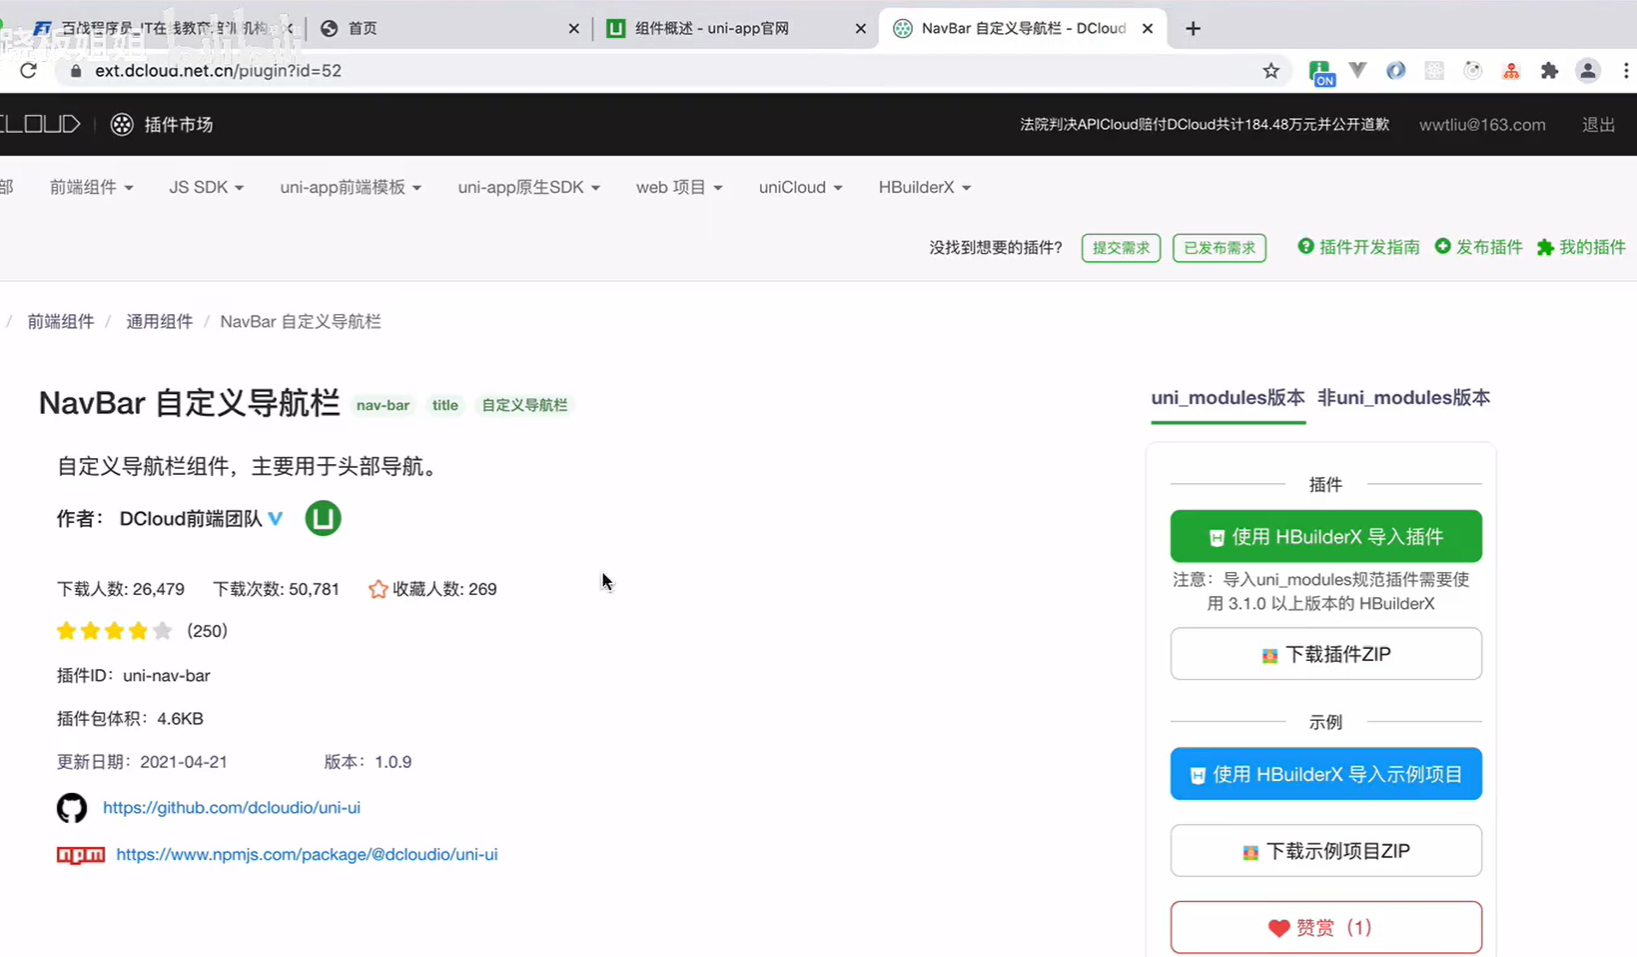This screenshot has width=1637, height=957.
Task: Open 我的插件 link
Action: [x=1581, y=247]
